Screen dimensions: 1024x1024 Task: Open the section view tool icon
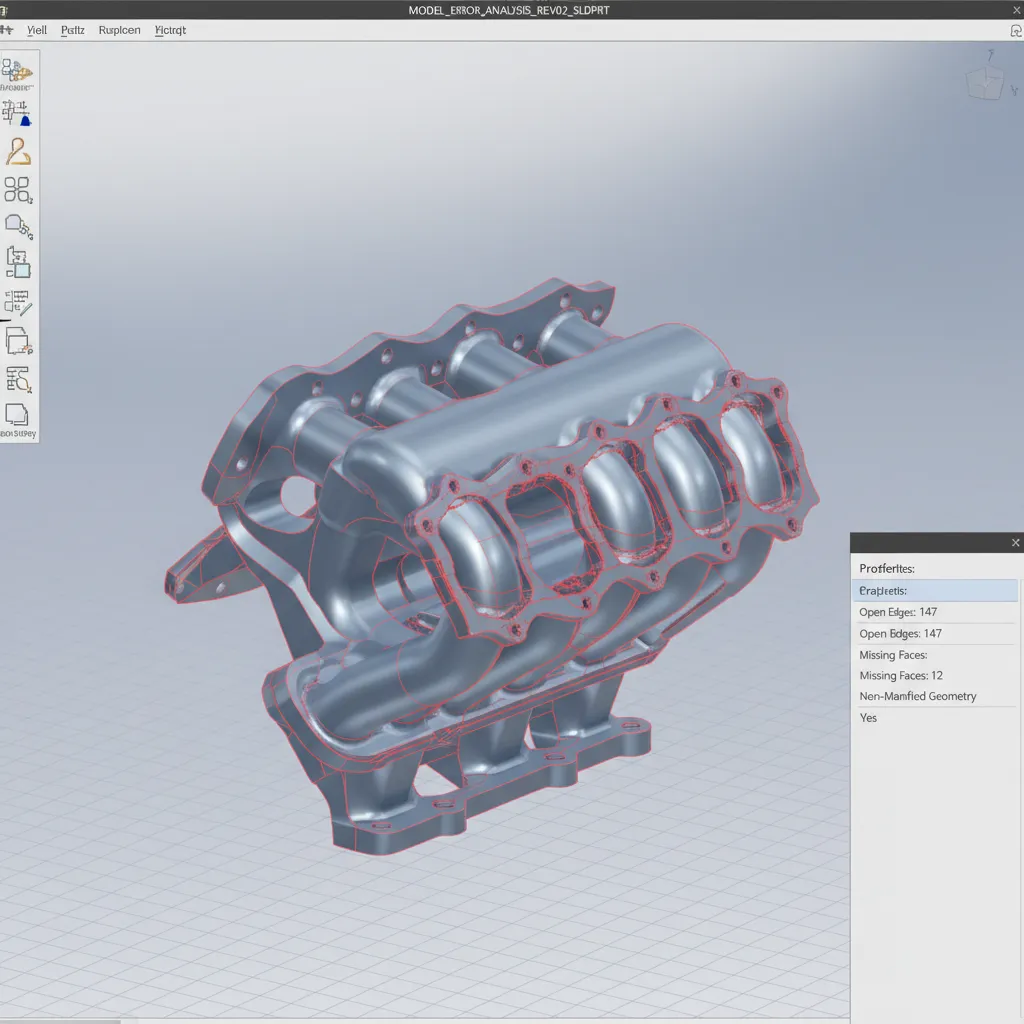tap(18, 262)
